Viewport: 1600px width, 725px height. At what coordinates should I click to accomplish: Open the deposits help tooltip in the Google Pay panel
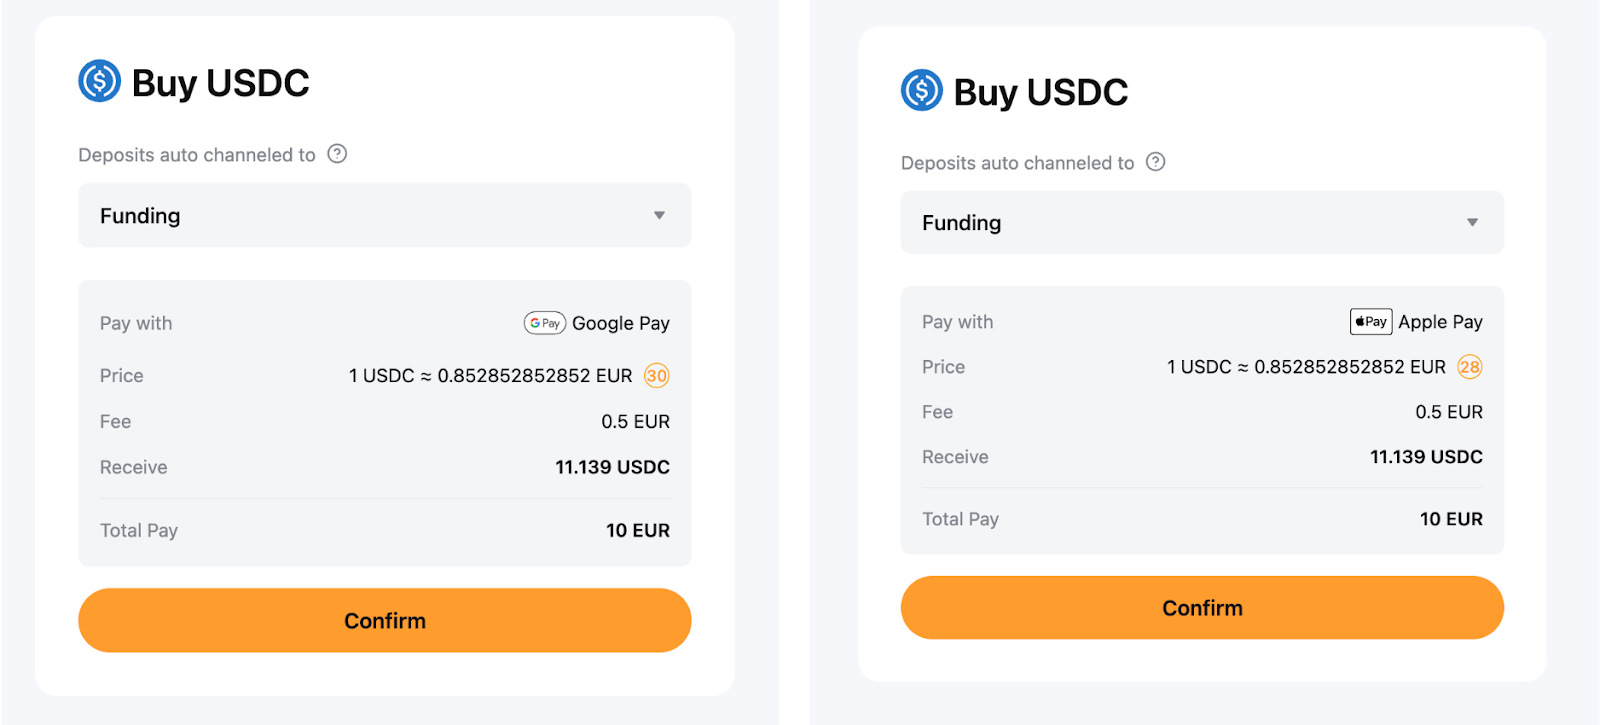(x=338, y=154)
